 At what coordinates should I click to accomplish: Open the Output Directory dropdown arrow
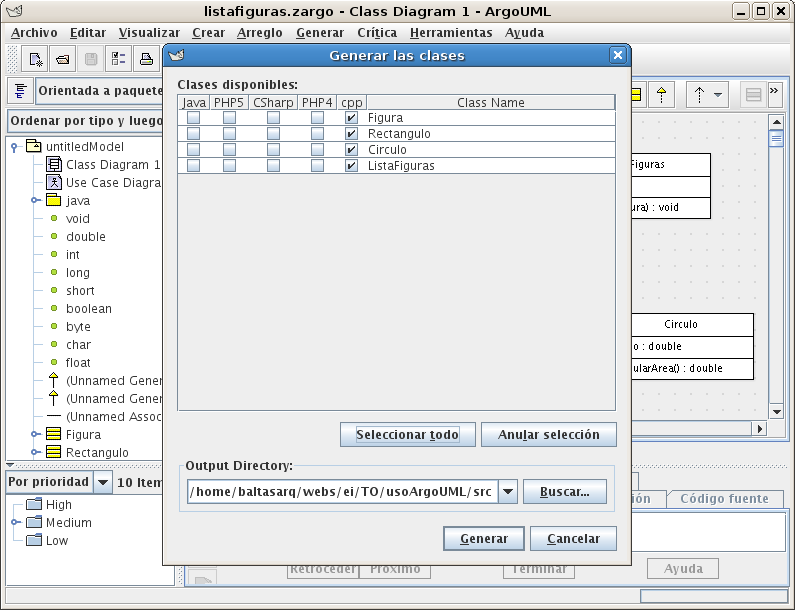[508, 491]
